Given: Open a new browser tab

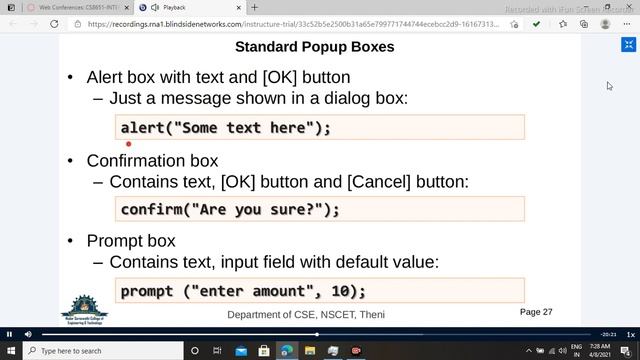Looking at the screenshot, I should point(255,7).
